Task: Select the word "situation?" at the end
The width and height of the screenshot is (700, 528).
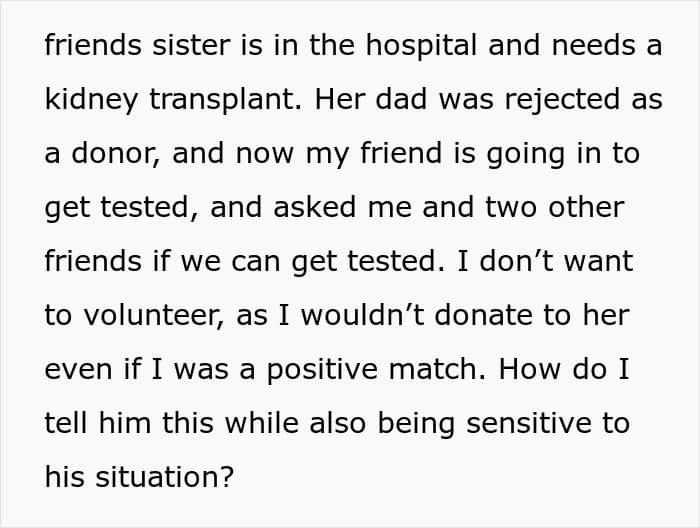Action: 165,477
